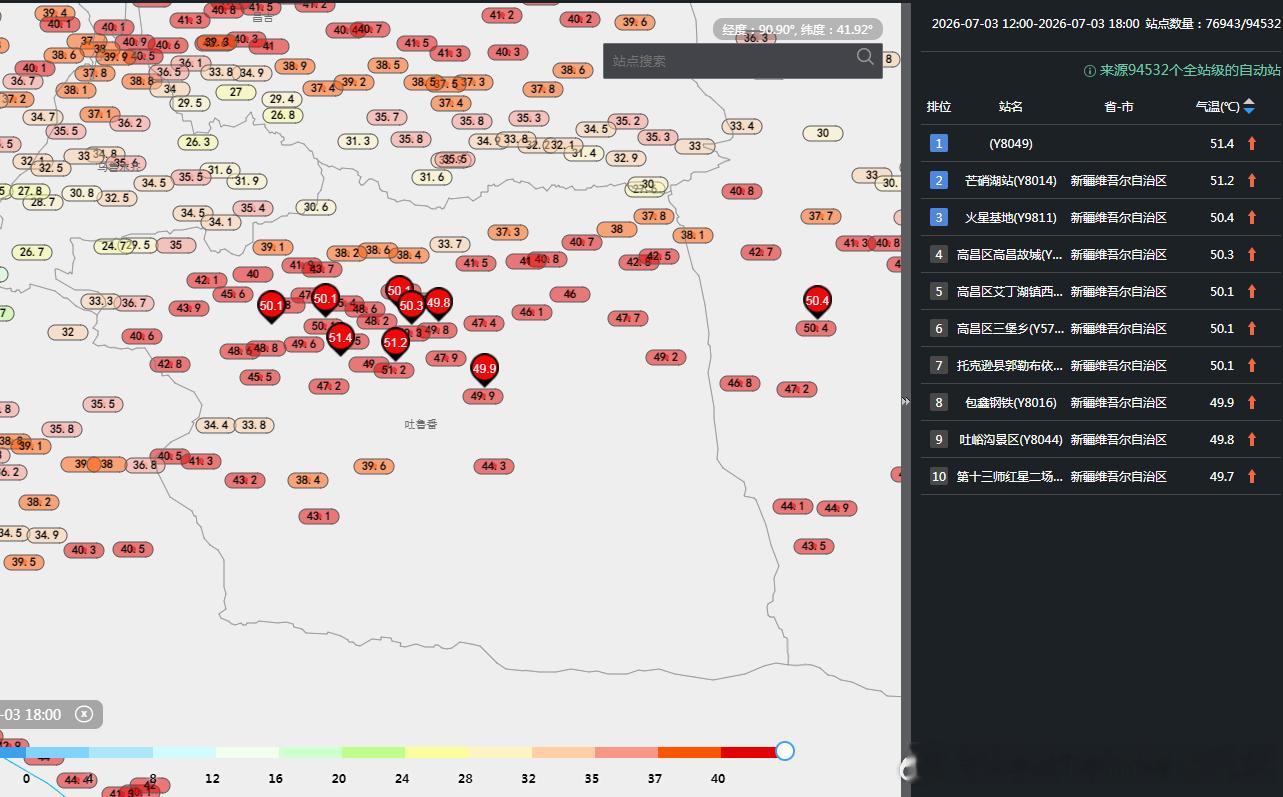Click the 51.4 red map pin

(x=340, y=339)
